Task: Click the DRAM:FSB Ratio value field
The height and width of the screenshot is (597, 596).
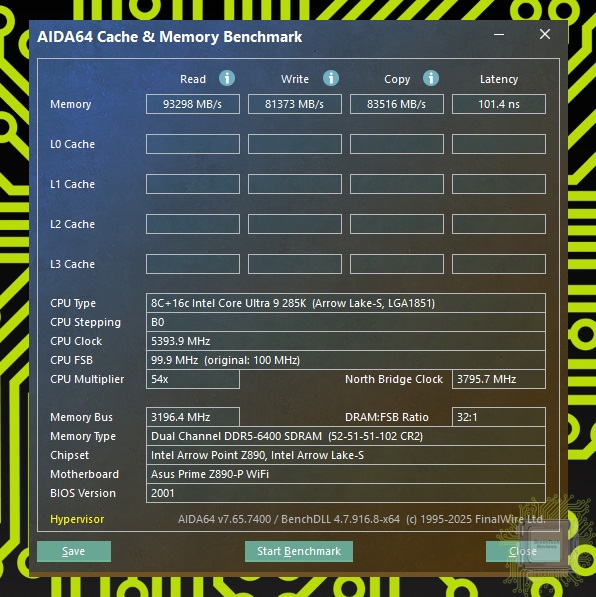Action: pos(499,417)
